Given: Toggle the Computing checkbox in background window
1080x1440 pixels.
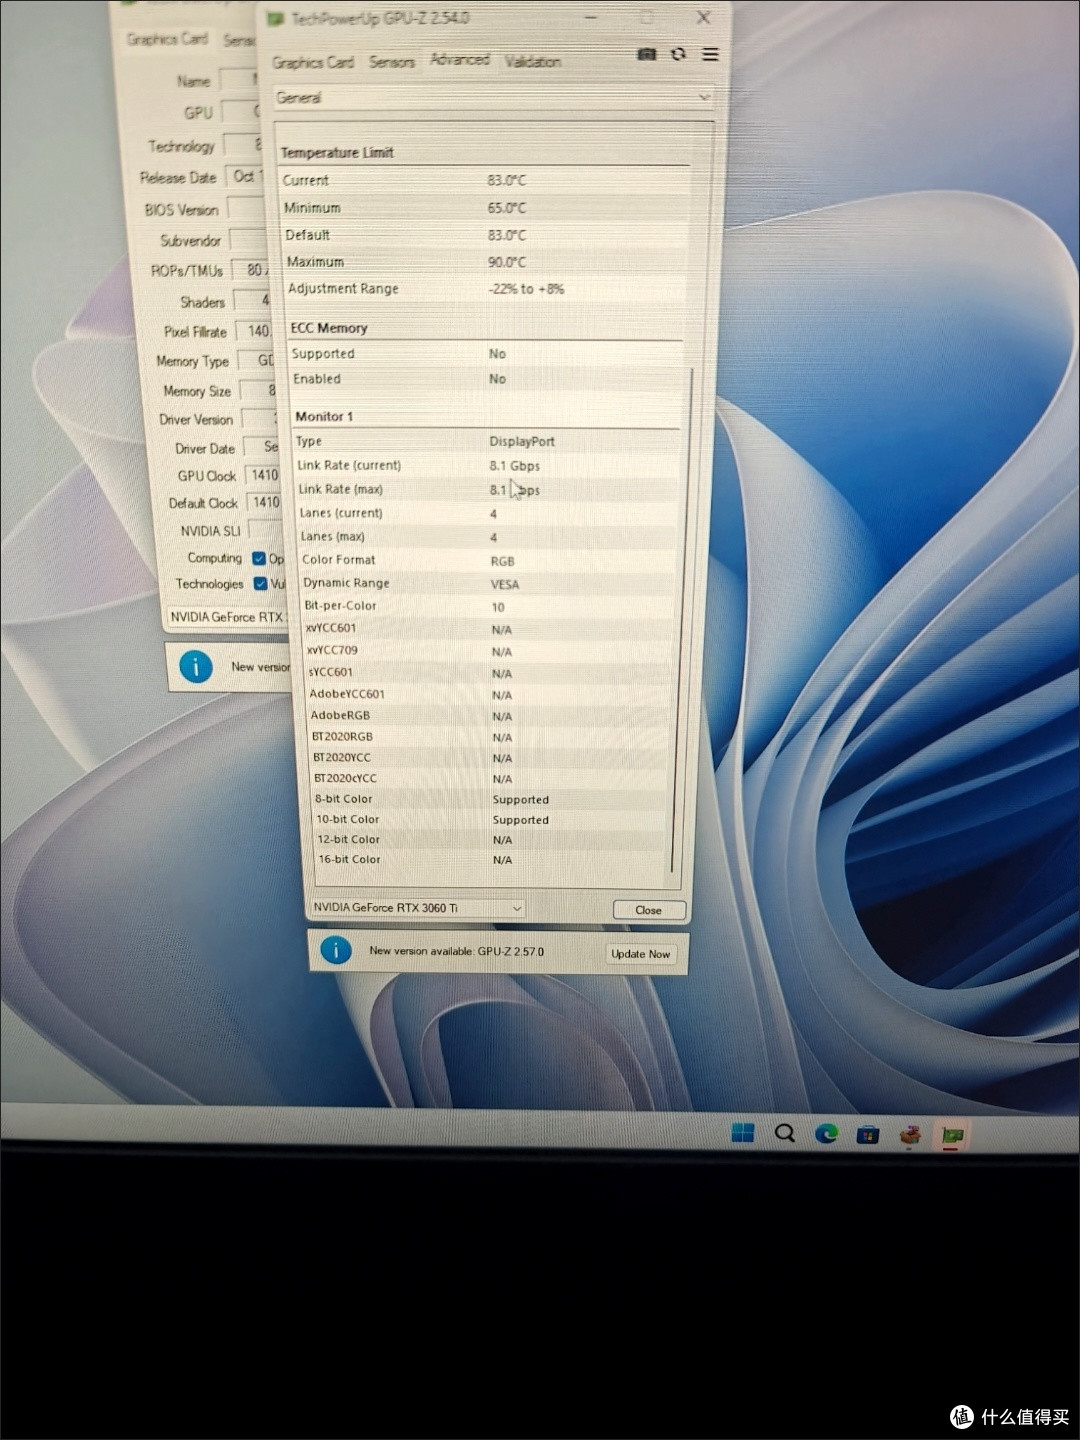Looking at the screenshot, I should (x=260, y=558).
